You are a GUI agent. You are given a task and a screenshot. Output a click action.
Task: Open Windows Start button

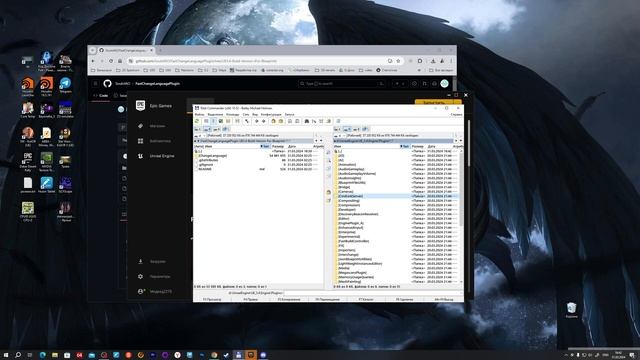coord(6,355)
